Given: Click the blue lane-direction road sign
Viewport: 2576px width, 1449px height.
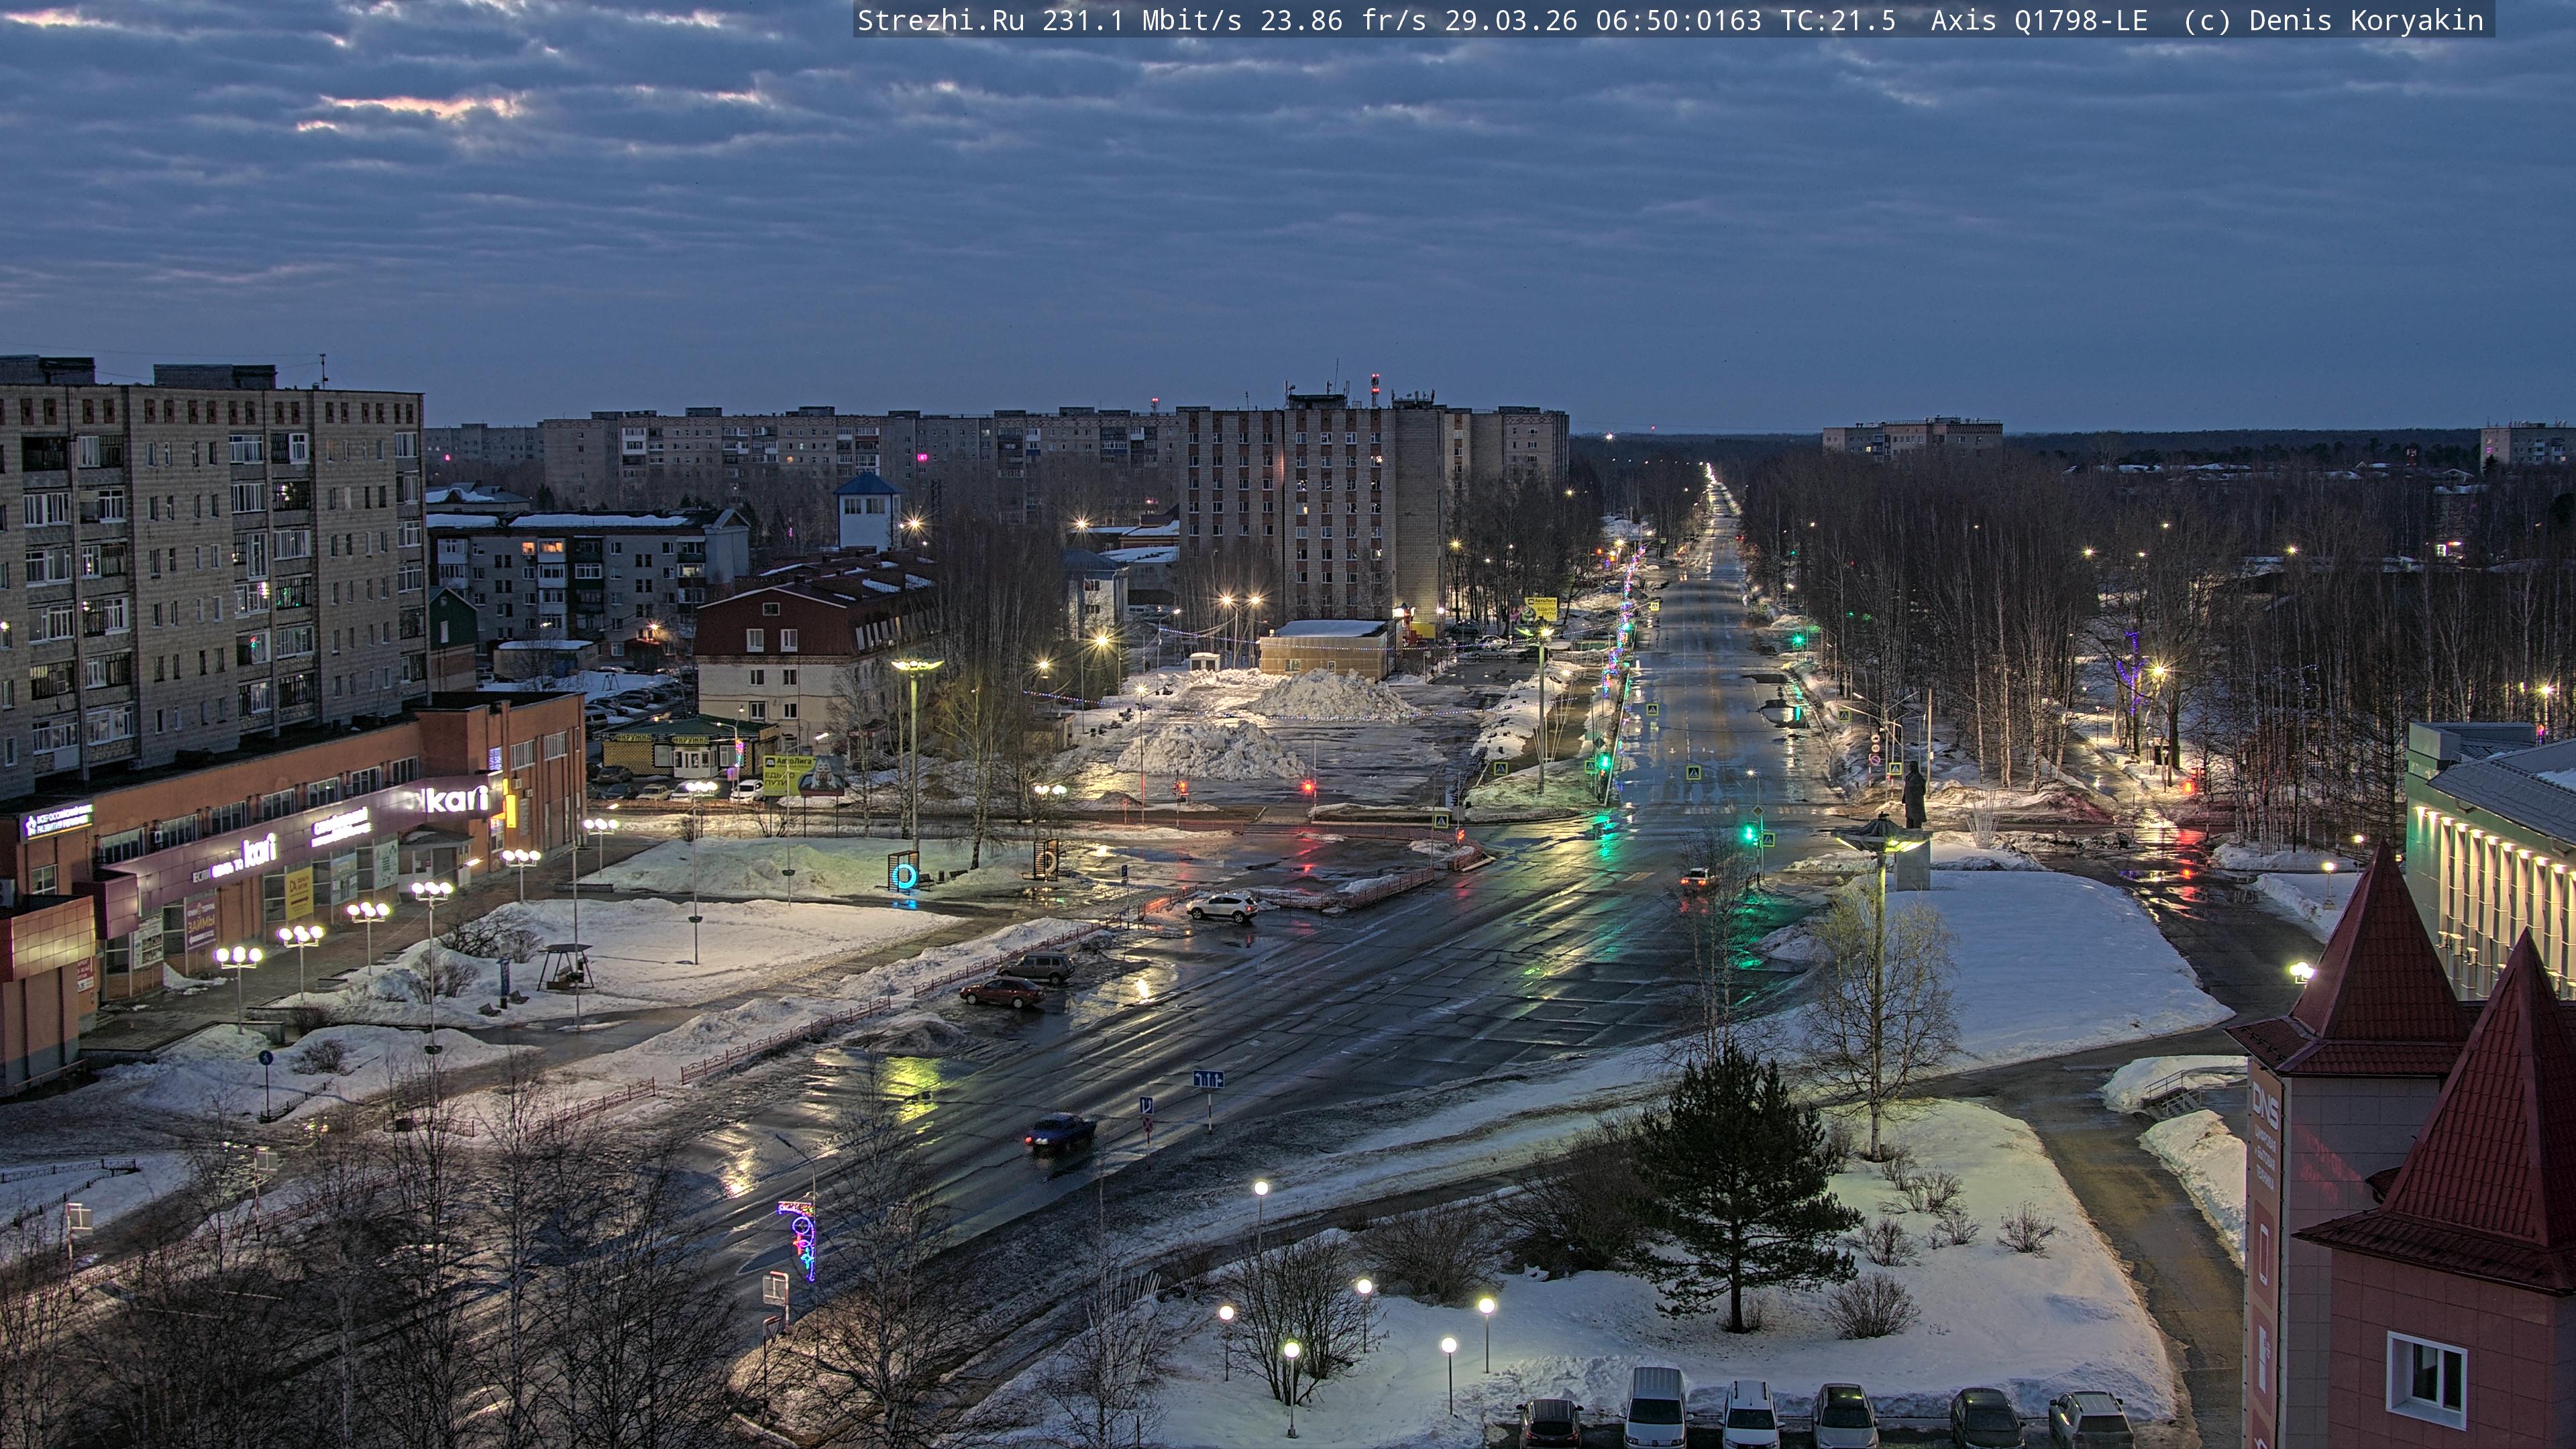Looking at the screenshot, I should coord(1208,1080).
